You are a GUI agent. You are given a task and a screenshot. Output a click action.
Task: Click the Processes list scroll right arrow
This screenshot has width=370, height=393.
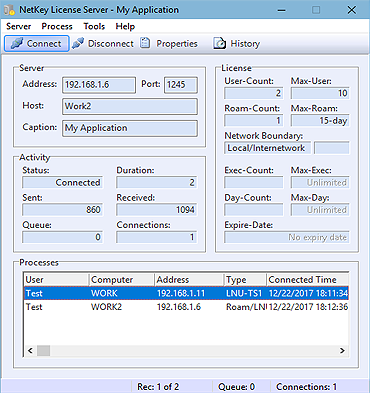click(342, 351)
